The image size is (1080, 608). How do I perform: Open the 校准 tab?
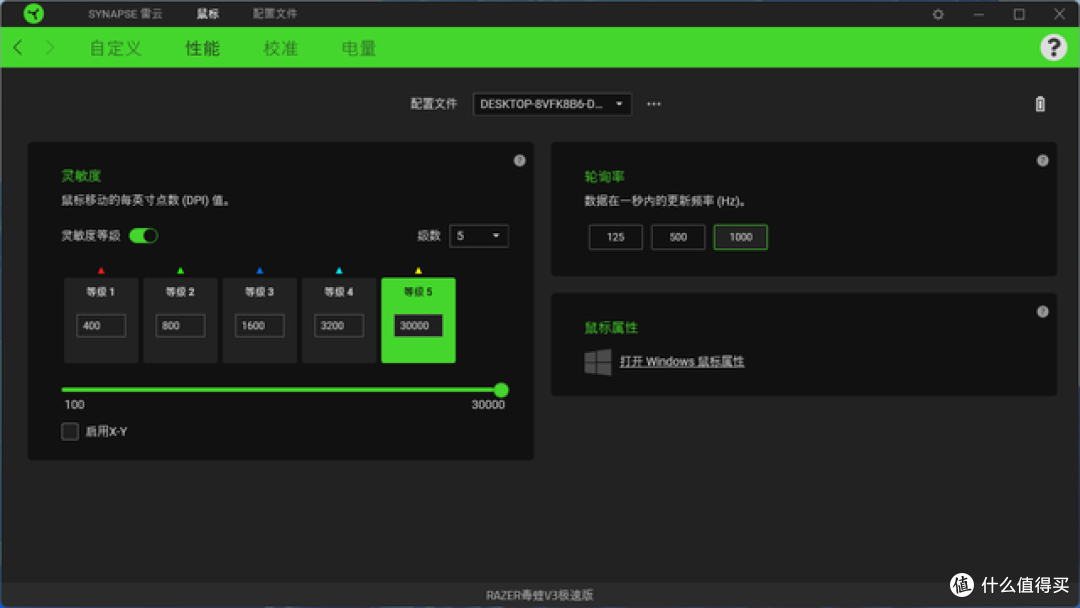[x=280, y=48]
